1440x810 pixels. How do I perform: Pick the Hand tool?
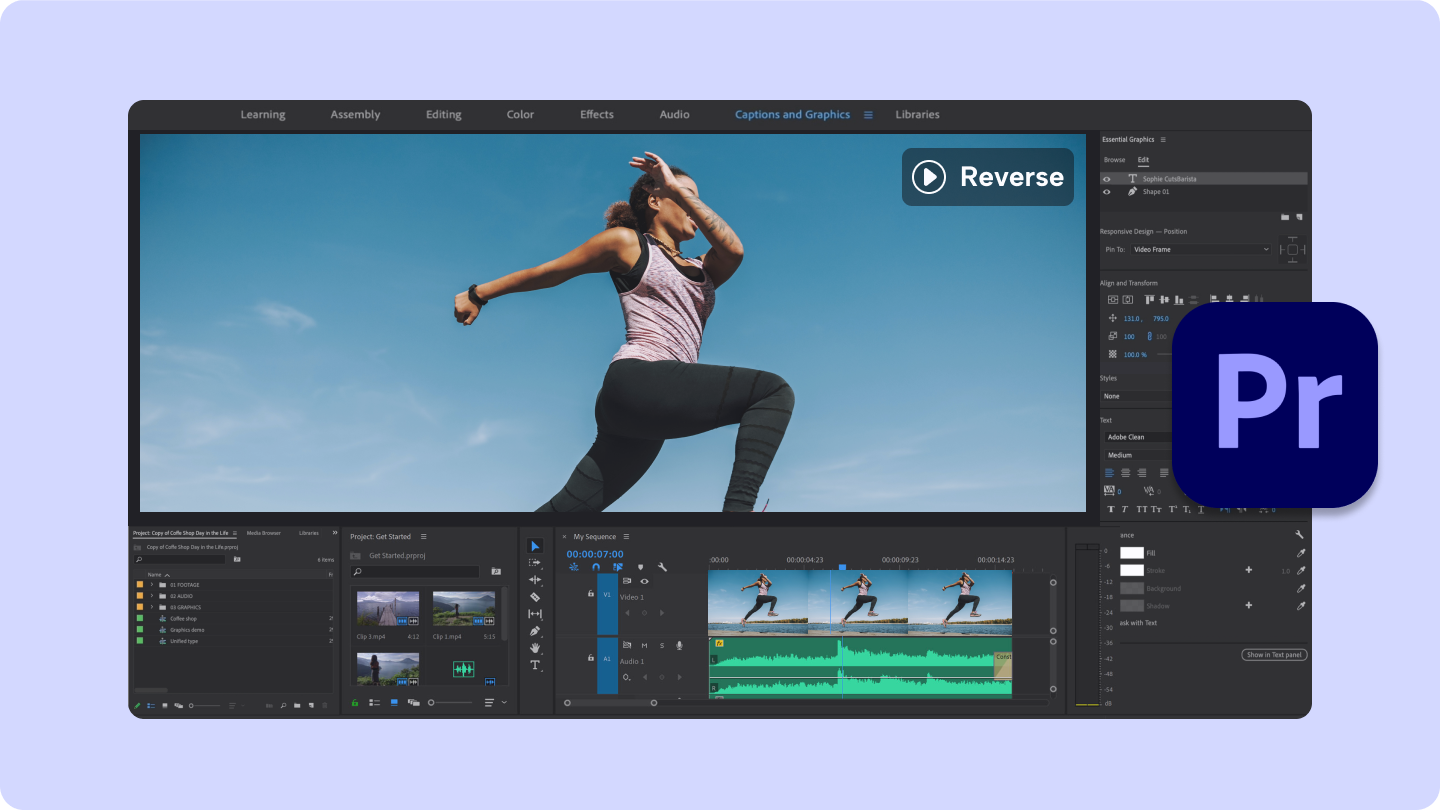(x=535, y=645)
